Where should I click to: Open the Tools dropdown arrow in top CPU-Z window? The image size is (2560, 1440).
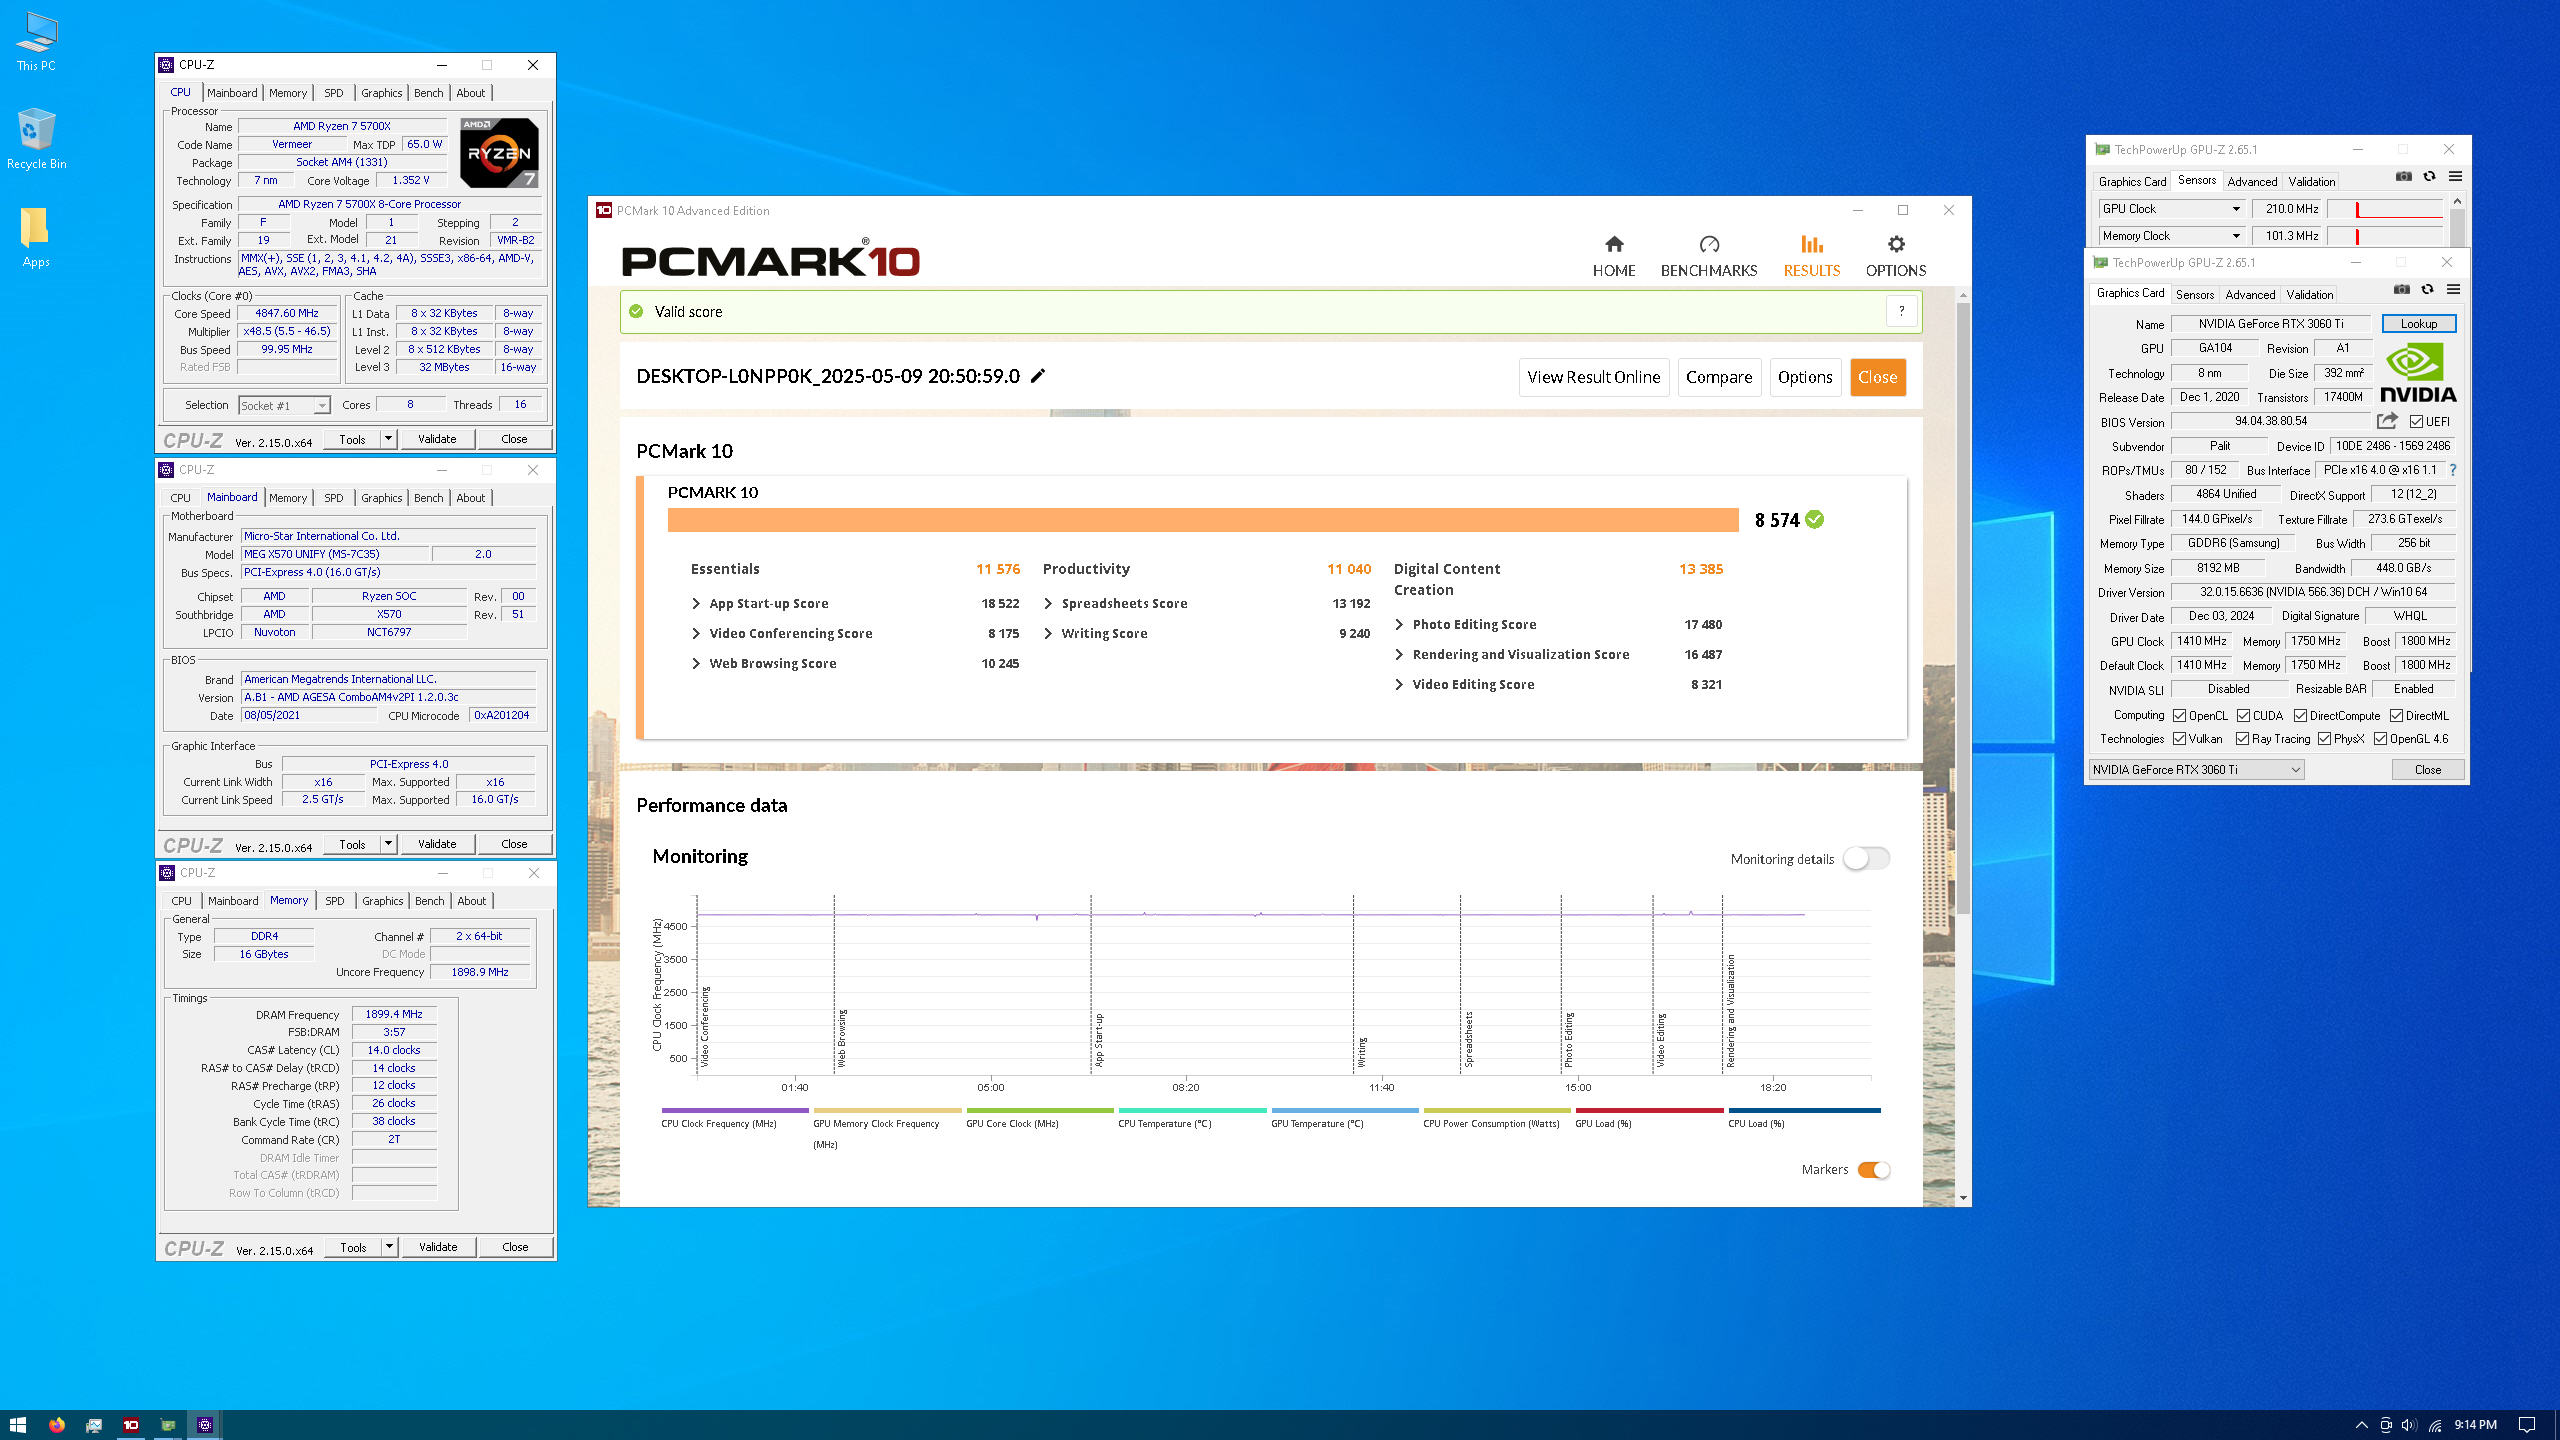point(388,439)
